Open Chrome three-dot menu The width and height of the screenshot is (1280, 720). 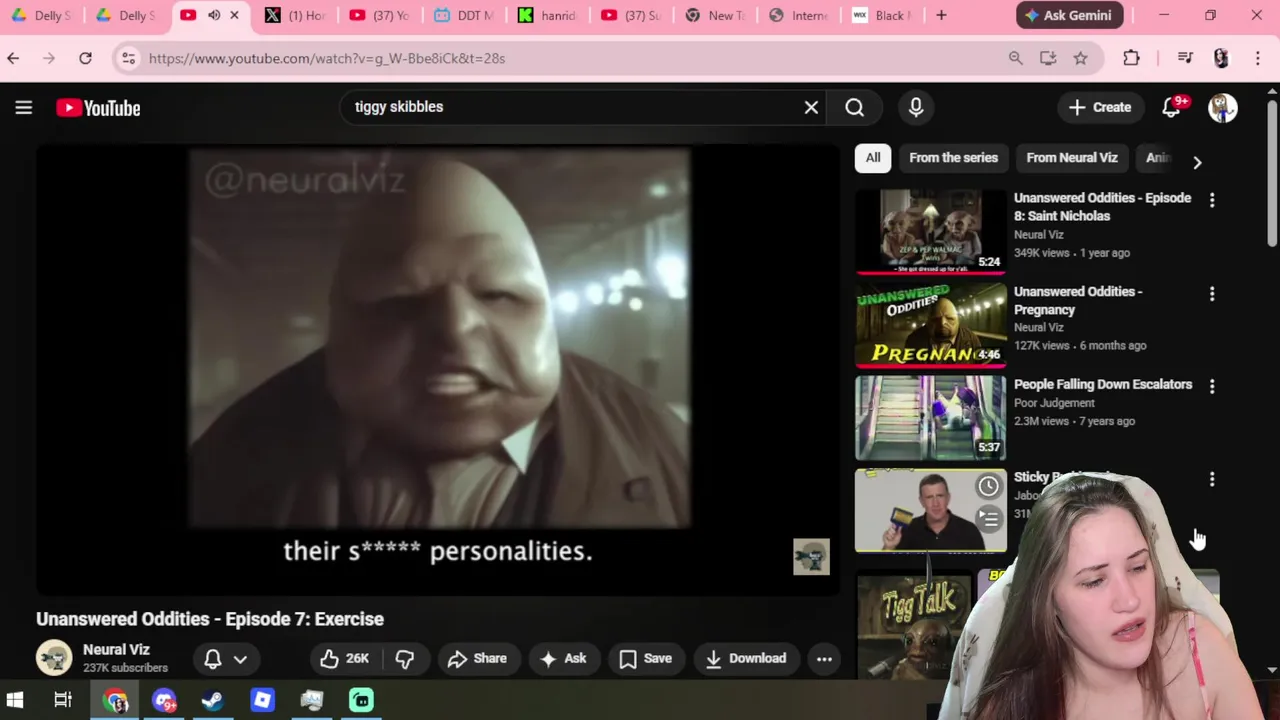pos(1258,58)
